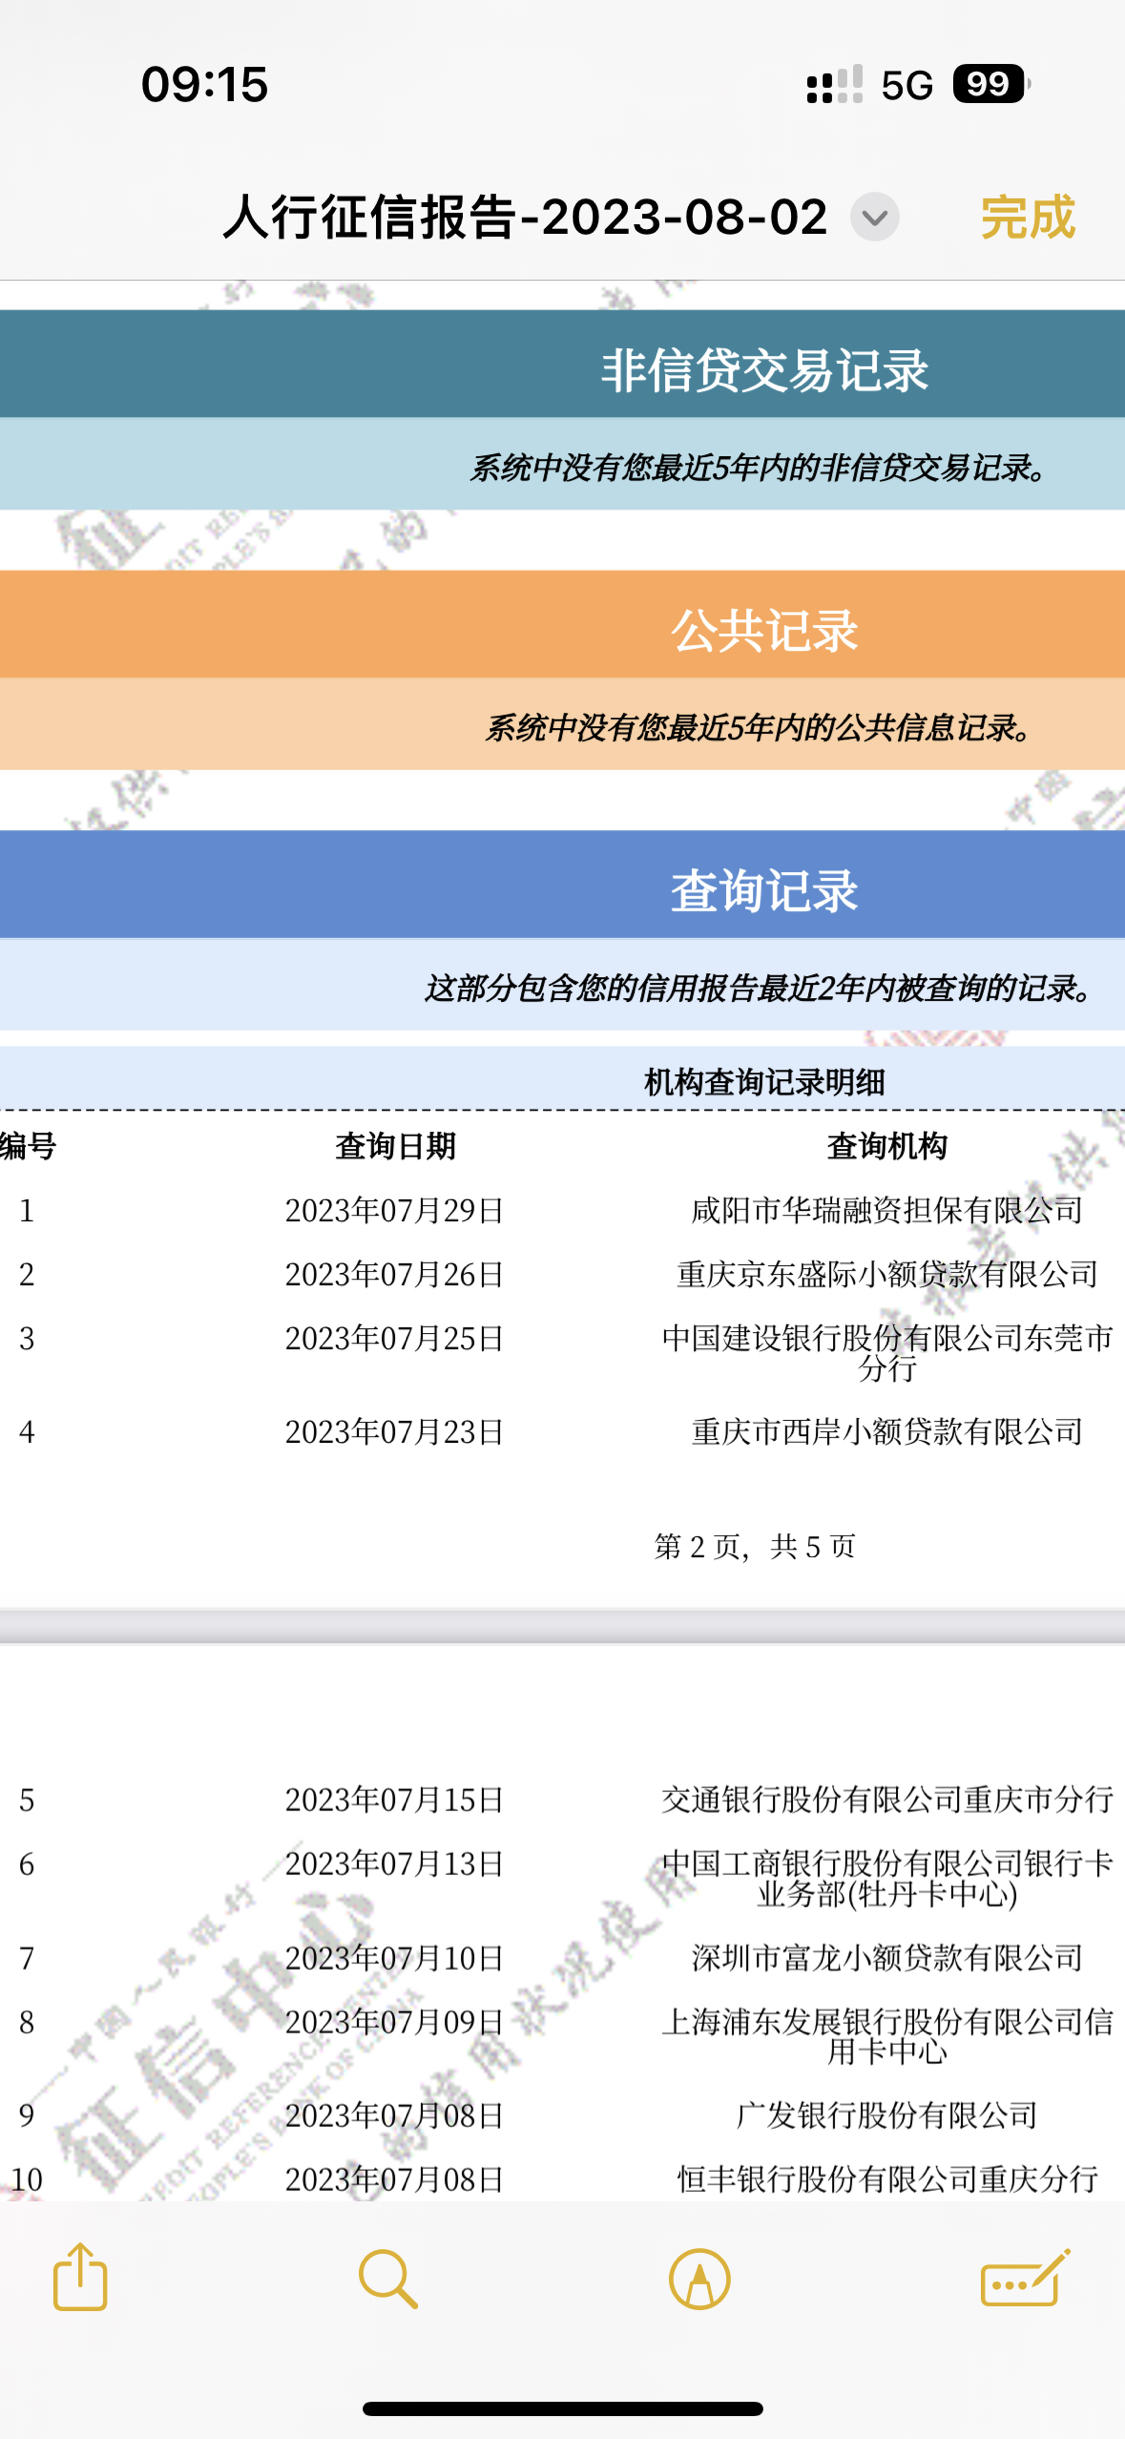Viewport: 1125px width, 2439px height.
Task: Select 恒丰银行股份有限公司重庆分行
Action: [887, 2179]
